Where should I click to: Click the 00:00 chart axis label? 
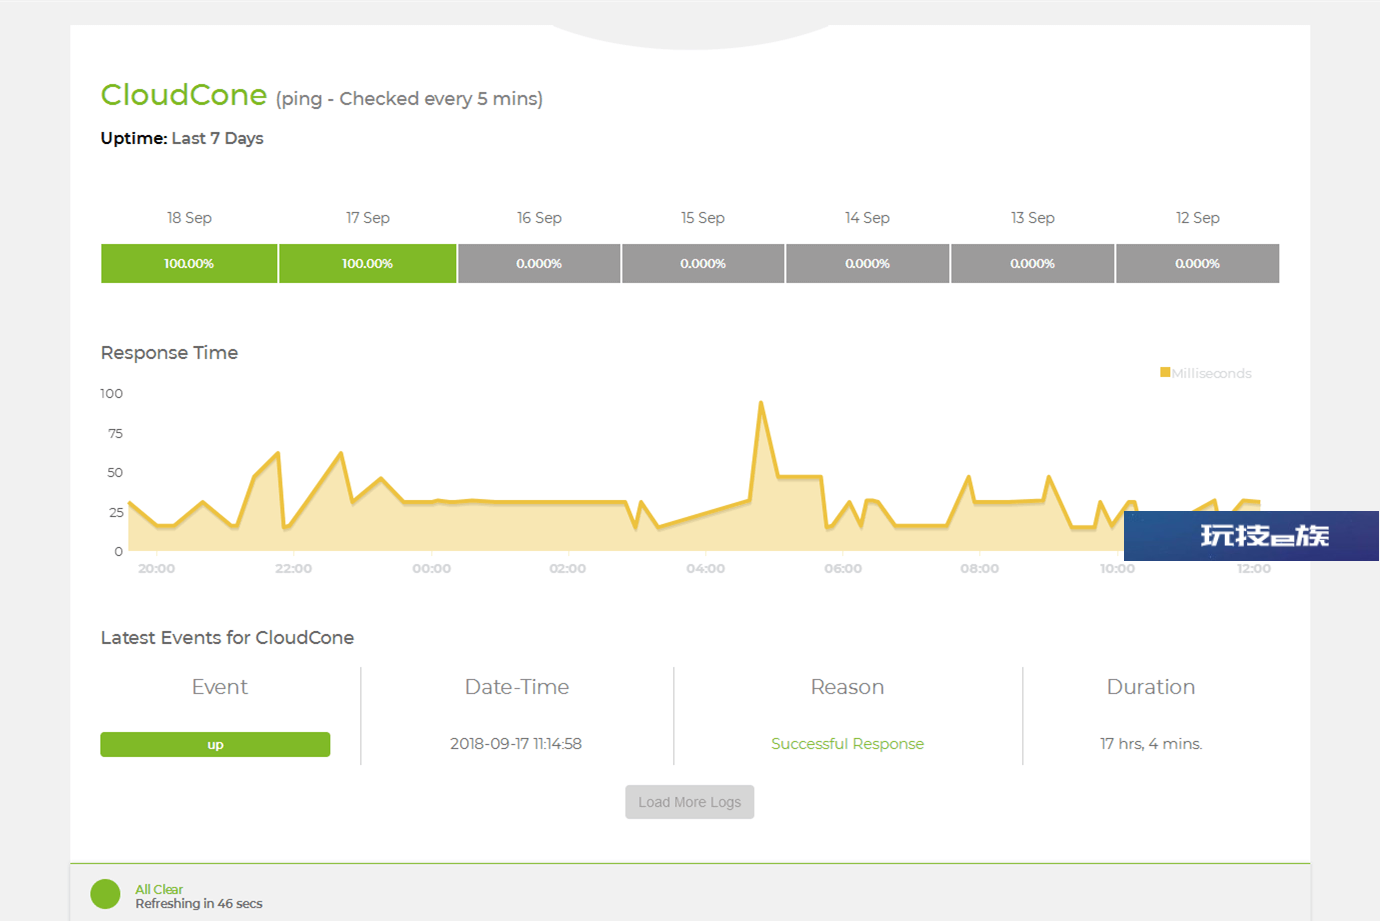click(431, 568)
